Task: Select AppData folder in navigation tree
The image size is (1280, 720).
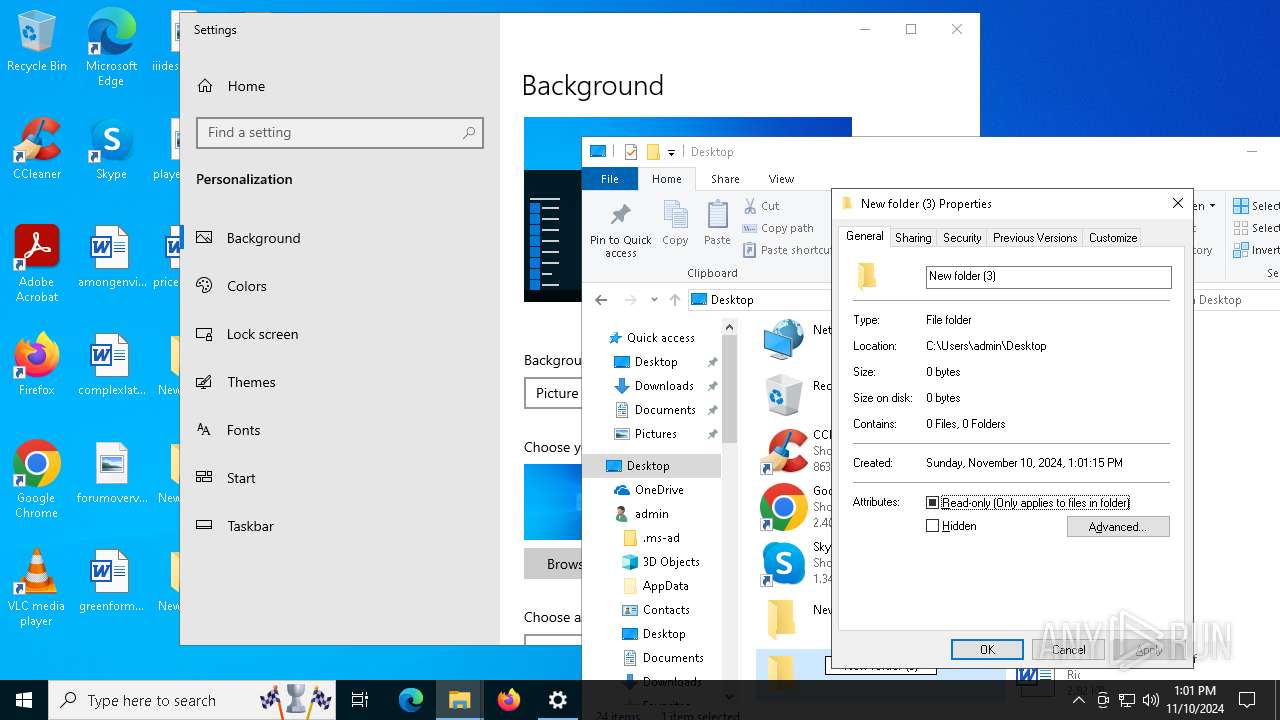Action: point(665,586)
